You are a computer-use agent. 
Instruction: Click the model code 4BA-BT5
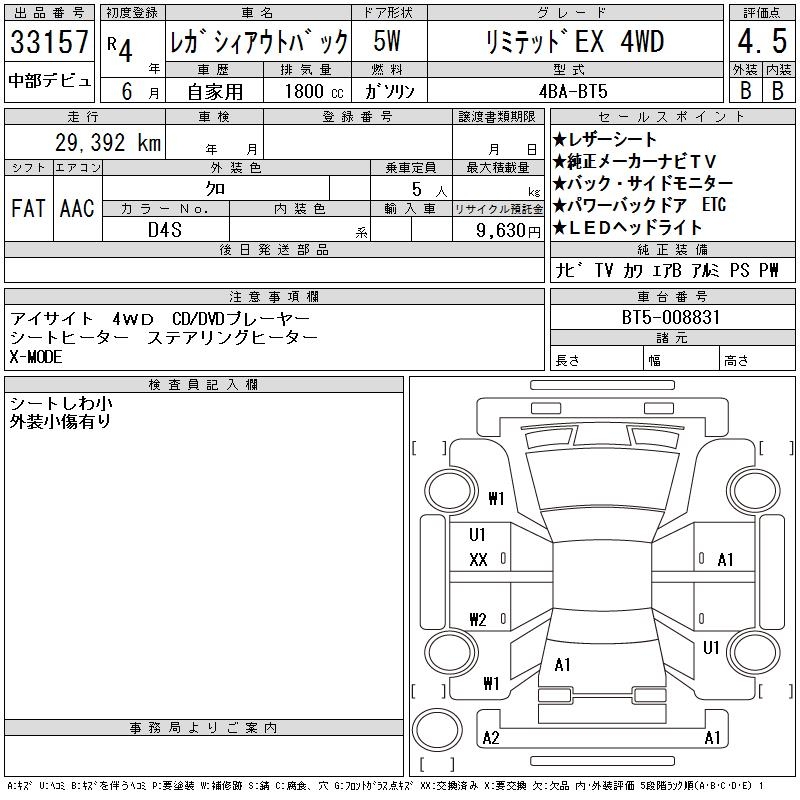pos(573,91)
